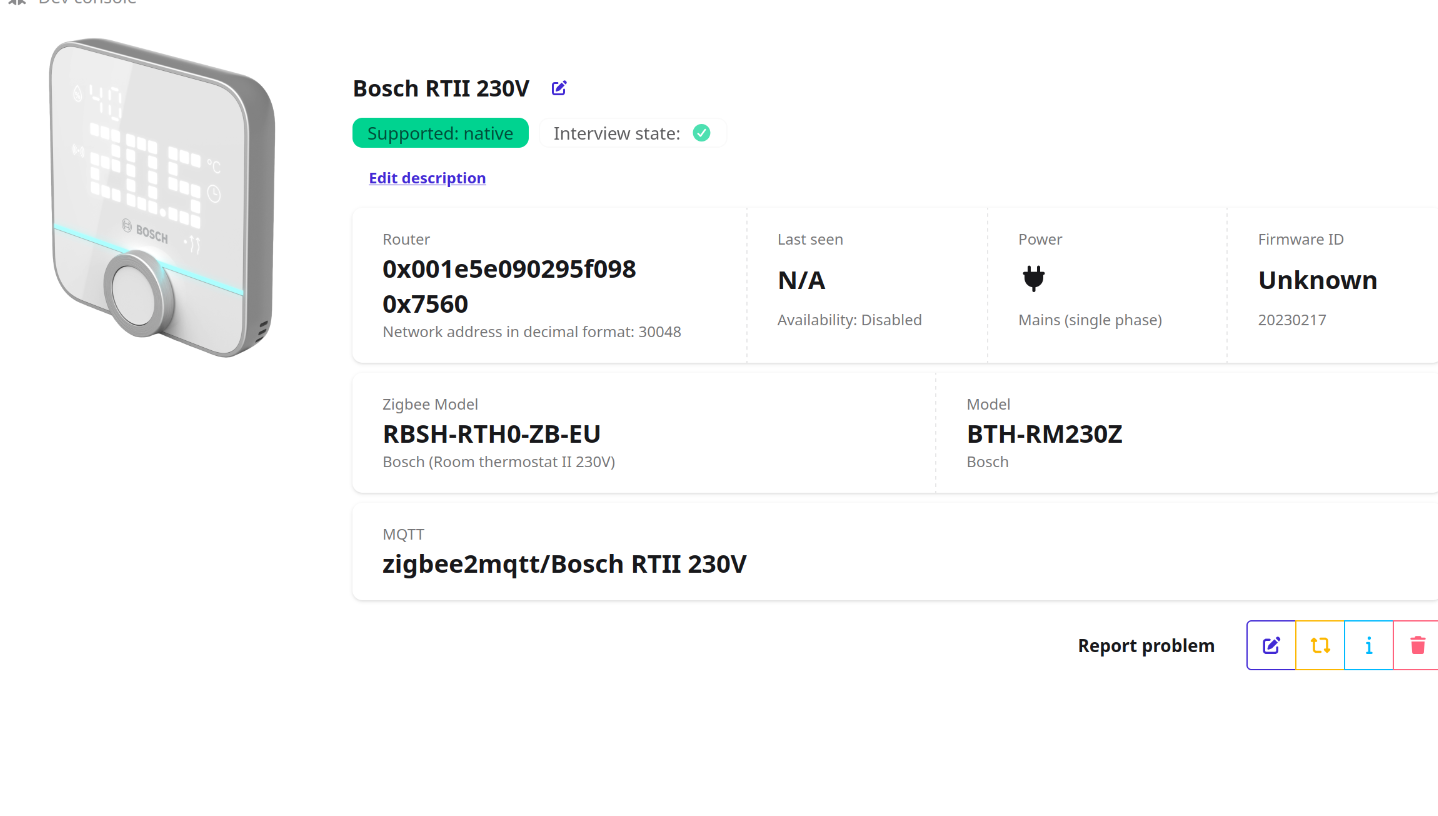Reconfigure the device using the yellow arrows icon
The width and height of the screenshot is (1438, 816).
(1320, 646)
